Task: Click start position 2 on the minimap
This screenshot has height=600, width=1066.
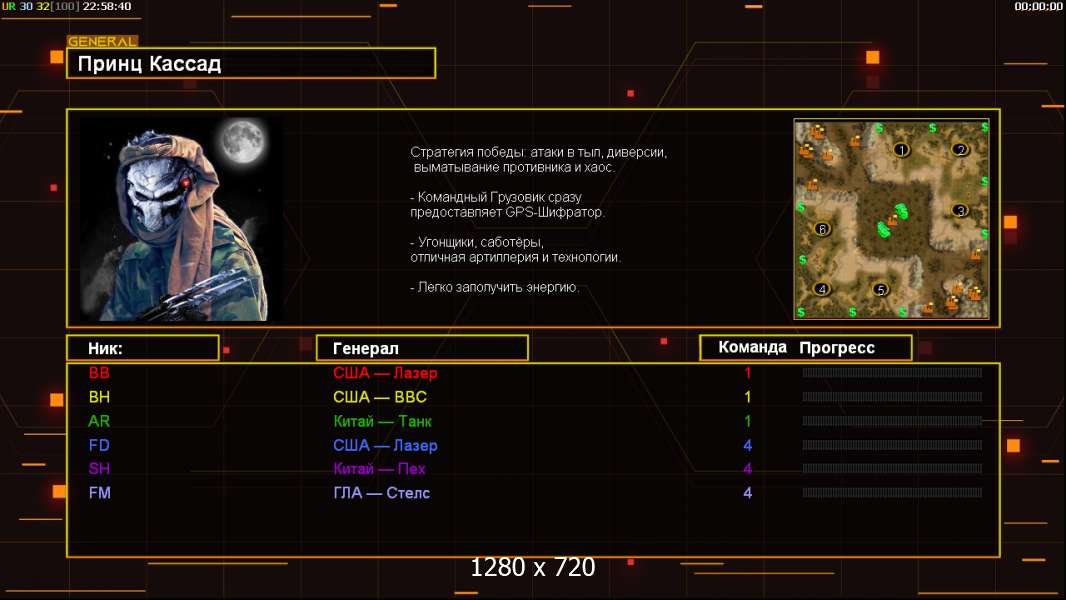Action: tap(961, 149)
